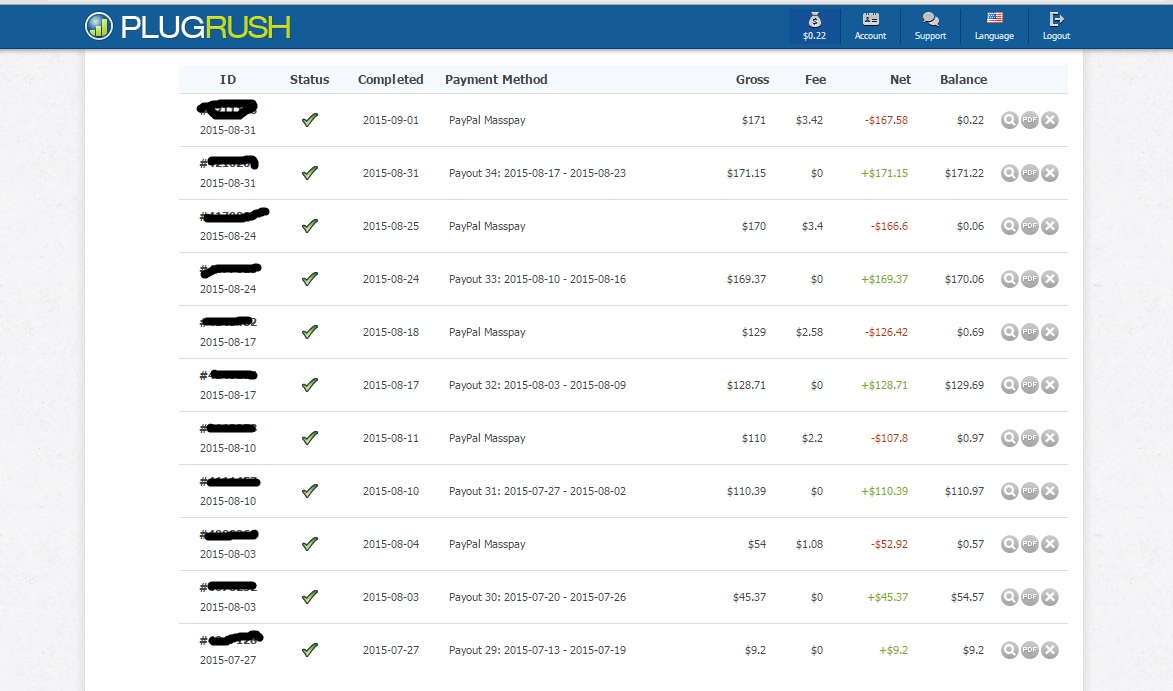
Task: Open magnifier for the $110 PayPal Masspay row
Action: tap(1010, 438)
